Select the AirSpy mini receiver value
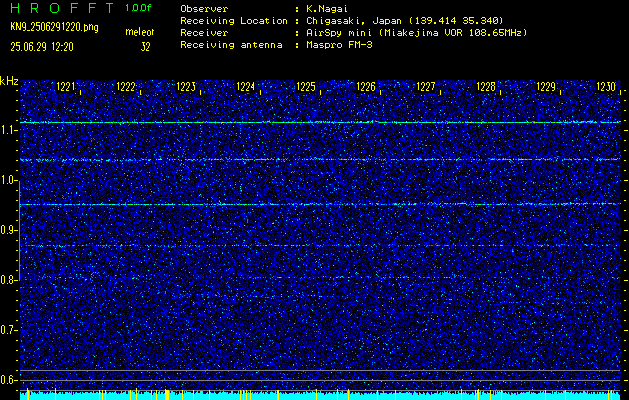The image size is (629, 400). (x=416, y=32)
